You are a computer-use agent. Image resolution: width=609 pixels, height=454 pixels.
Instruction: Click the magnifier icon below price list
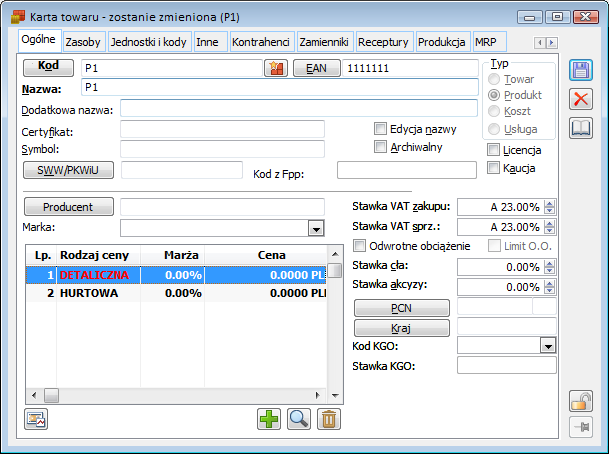pos(298,419)
